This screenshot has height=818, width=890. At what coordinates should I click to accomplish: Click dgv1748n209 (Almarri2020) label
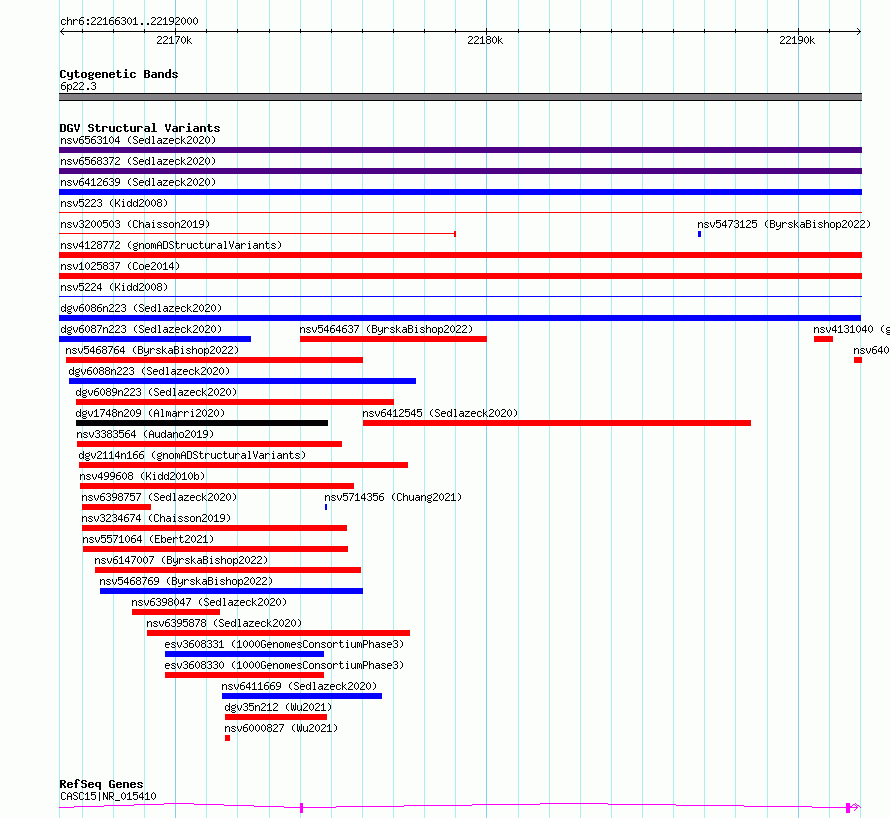point(150,413)
